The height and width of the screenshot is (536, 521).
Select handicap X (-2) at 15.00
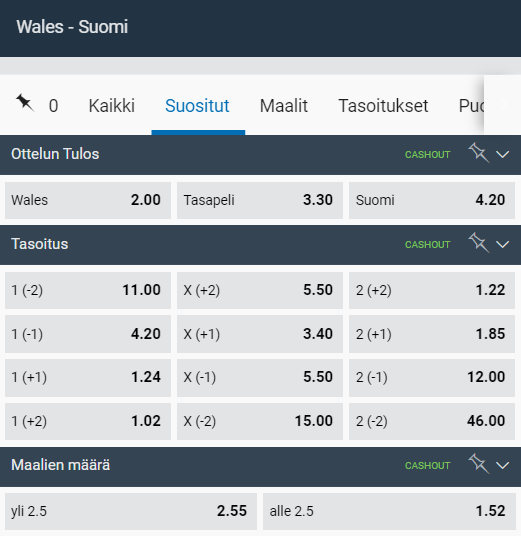point(260,421)
